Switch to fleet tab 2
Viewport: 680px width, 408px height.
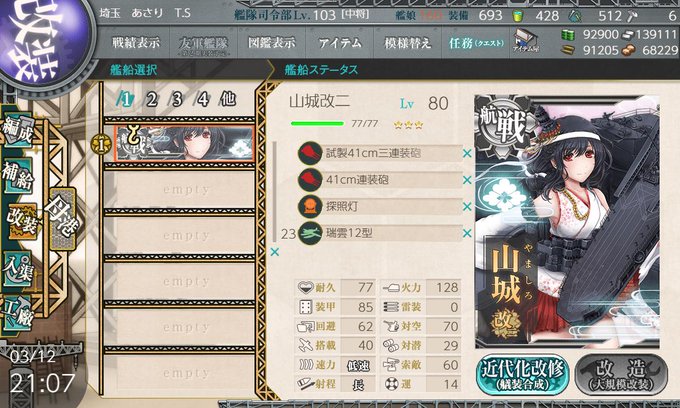tap(150, 100)
